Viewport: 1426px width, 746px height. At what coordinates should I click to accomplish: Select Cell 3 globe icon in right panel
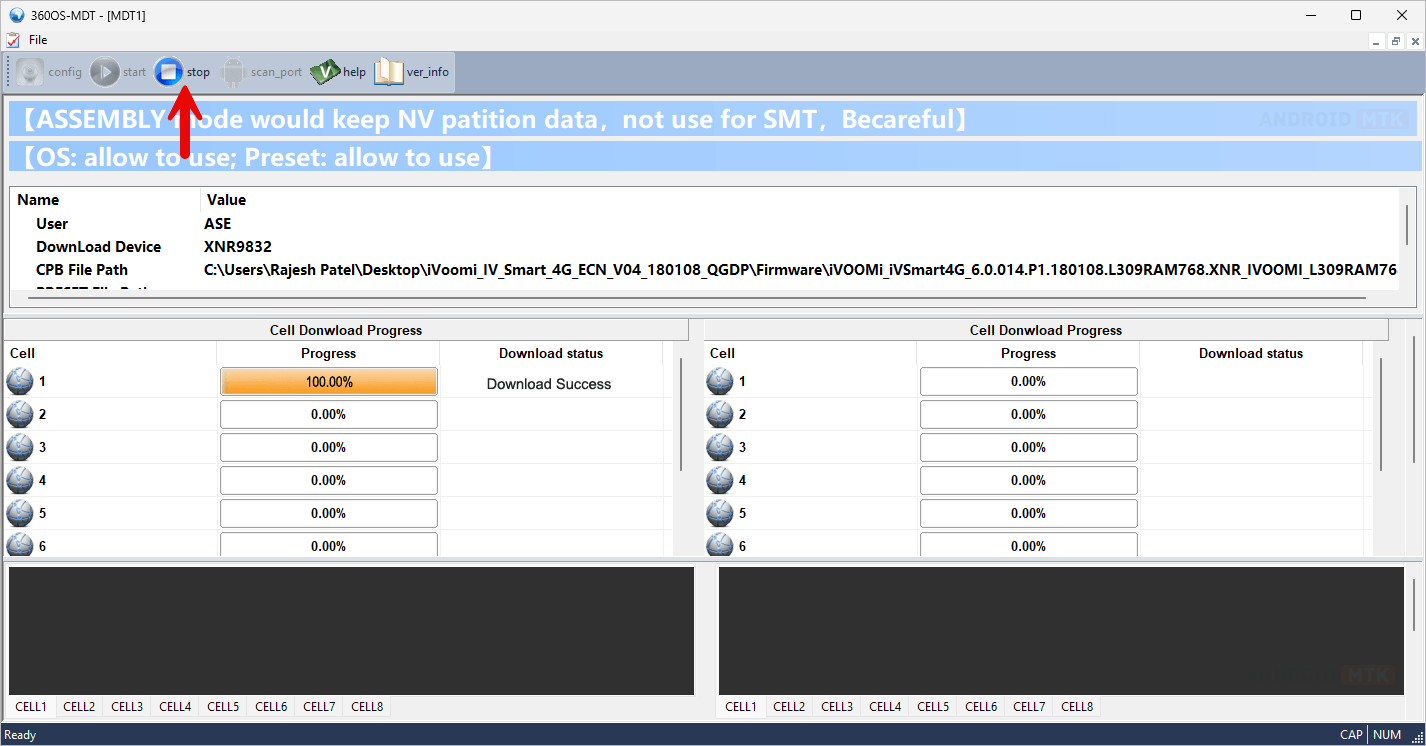pyautogui.click(x=720, y=448)
